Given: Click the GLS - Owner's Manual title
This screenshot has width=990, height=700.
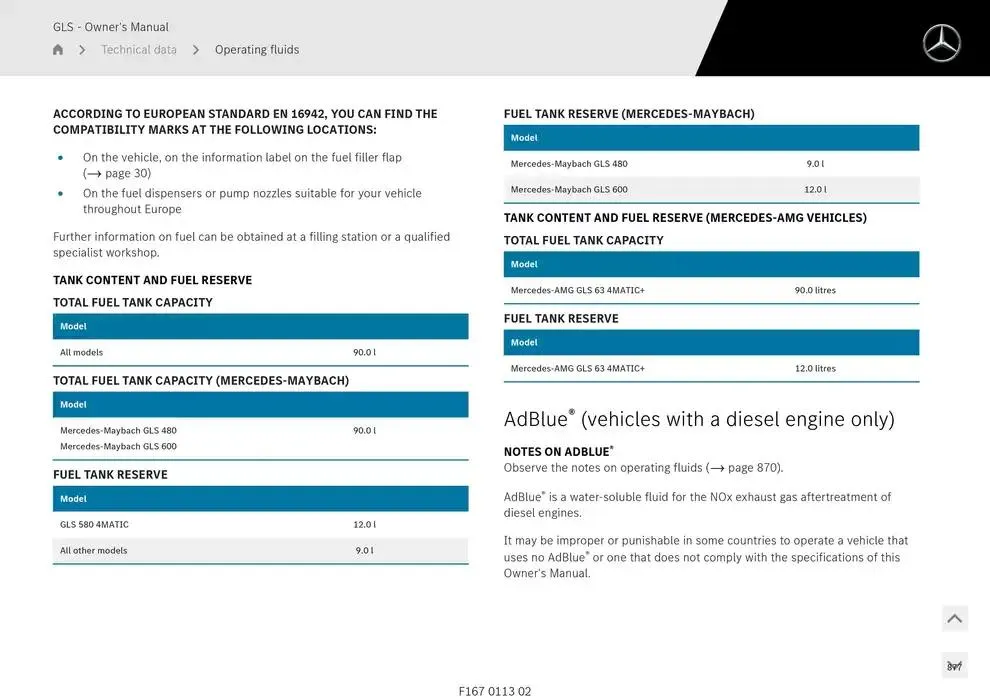Looking at the screenshot, I should pos(111,27).
